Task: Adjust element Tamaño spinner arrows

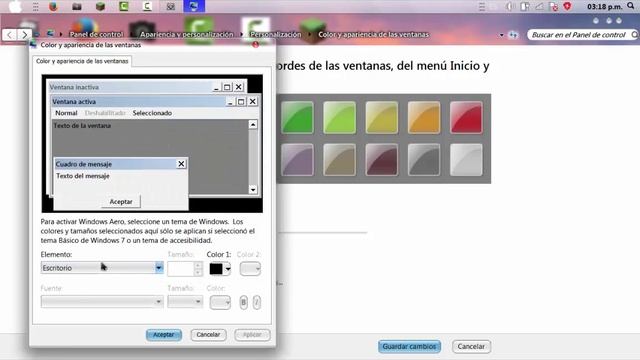Action: pos(198,269)
